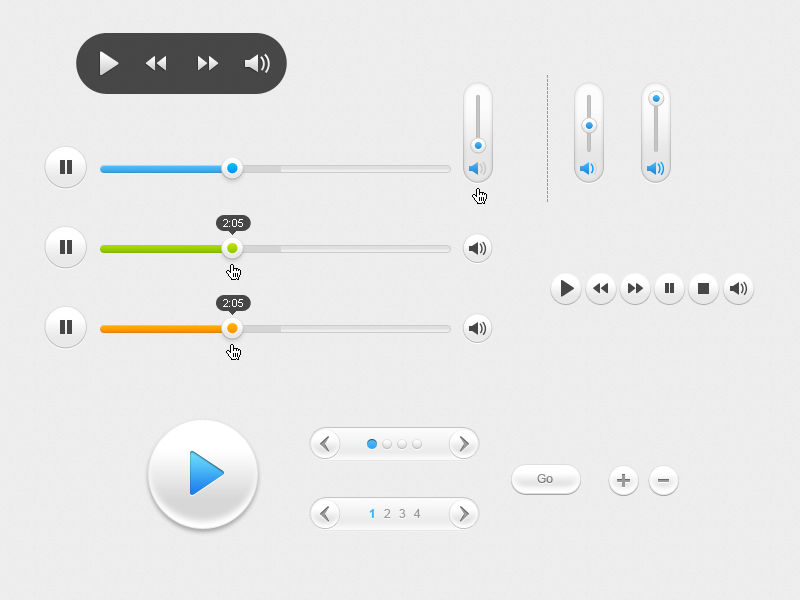Click rewind in the dark pill player
800x600 pixels.
point(156,63)
